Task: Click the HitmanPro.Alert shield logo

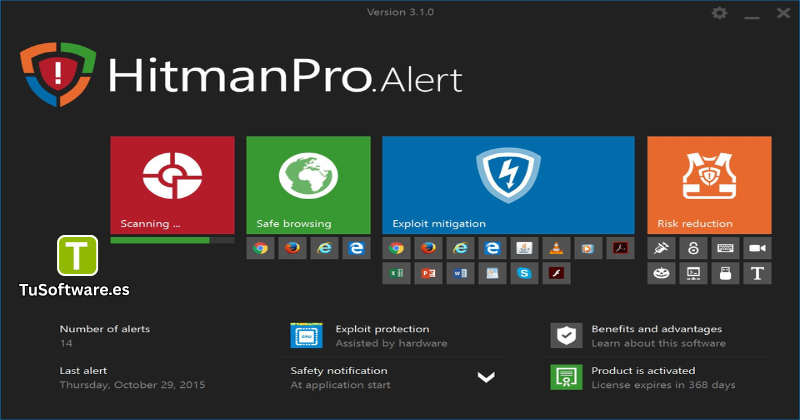Action: click(58, 75)
